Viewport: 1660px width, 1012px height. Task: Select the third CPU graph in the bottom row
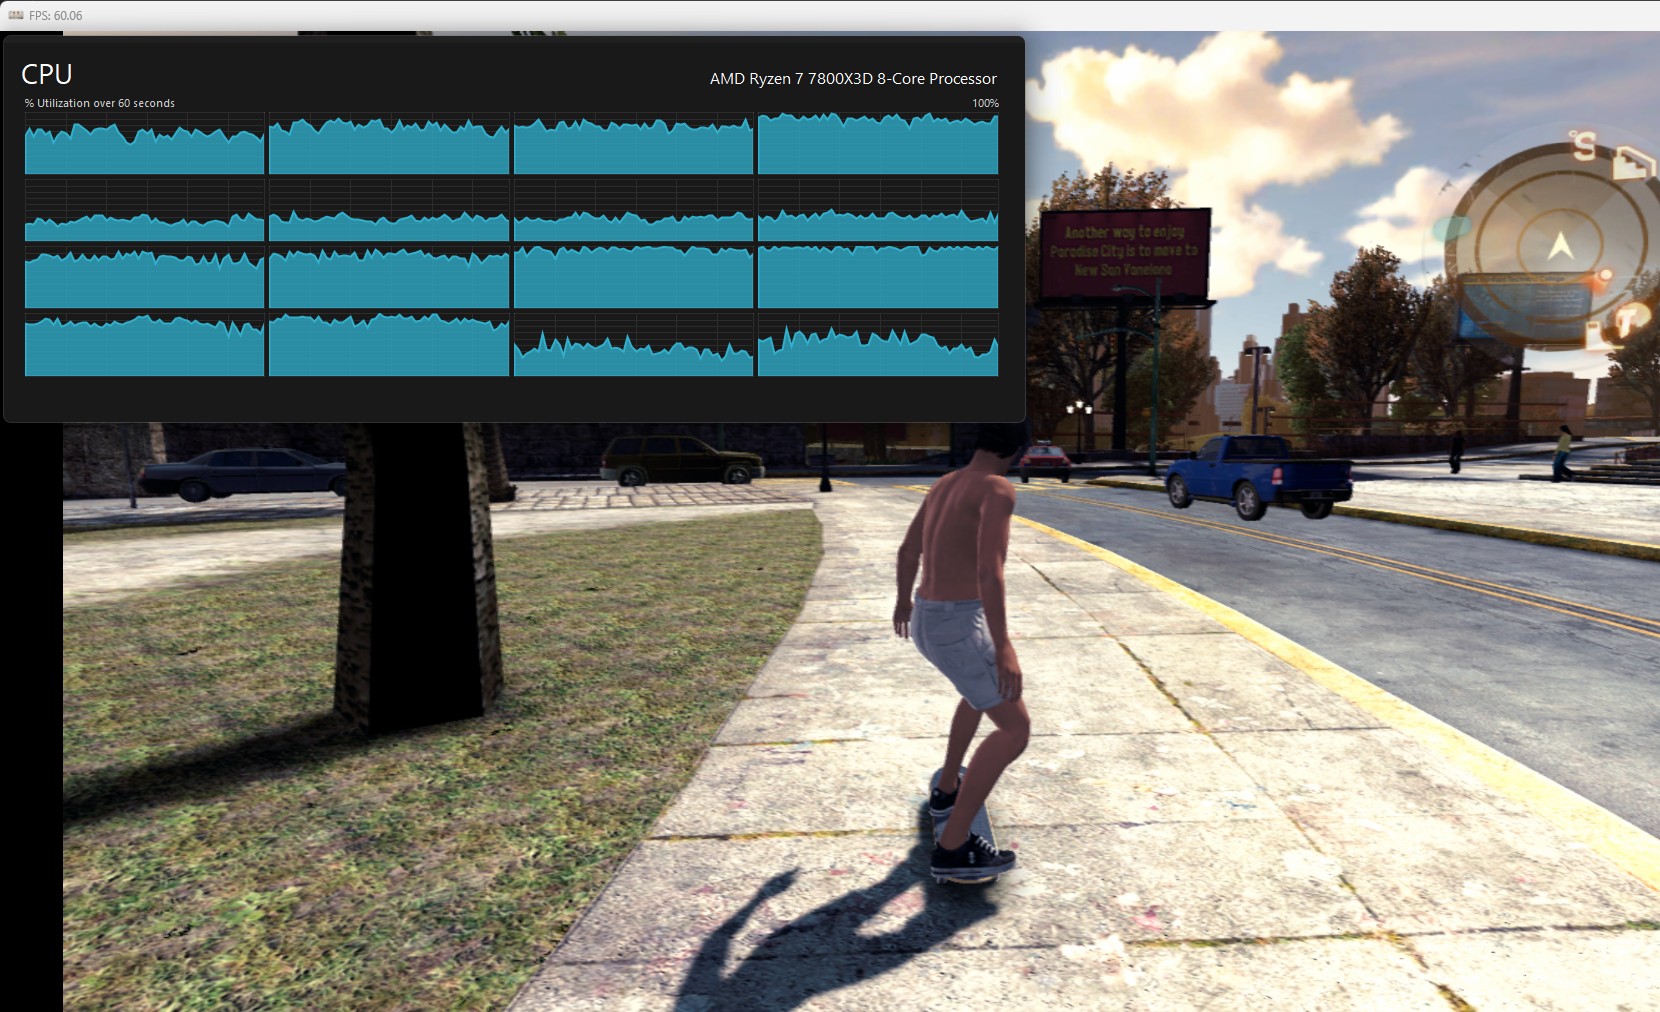coord(633,345)
